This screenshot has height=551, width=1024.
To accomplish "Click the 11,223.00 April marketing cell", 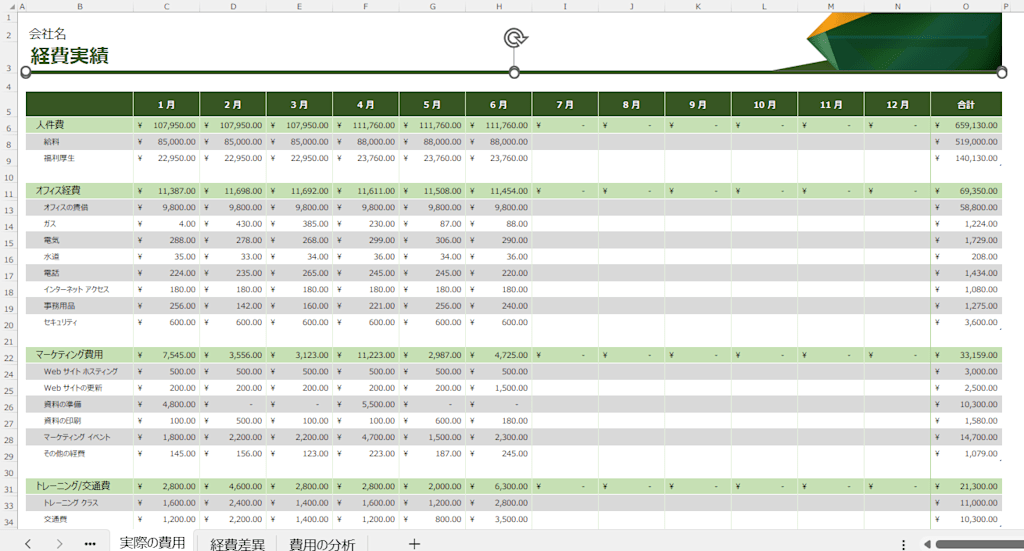I will pyautogui.click(x=366, y=355).
